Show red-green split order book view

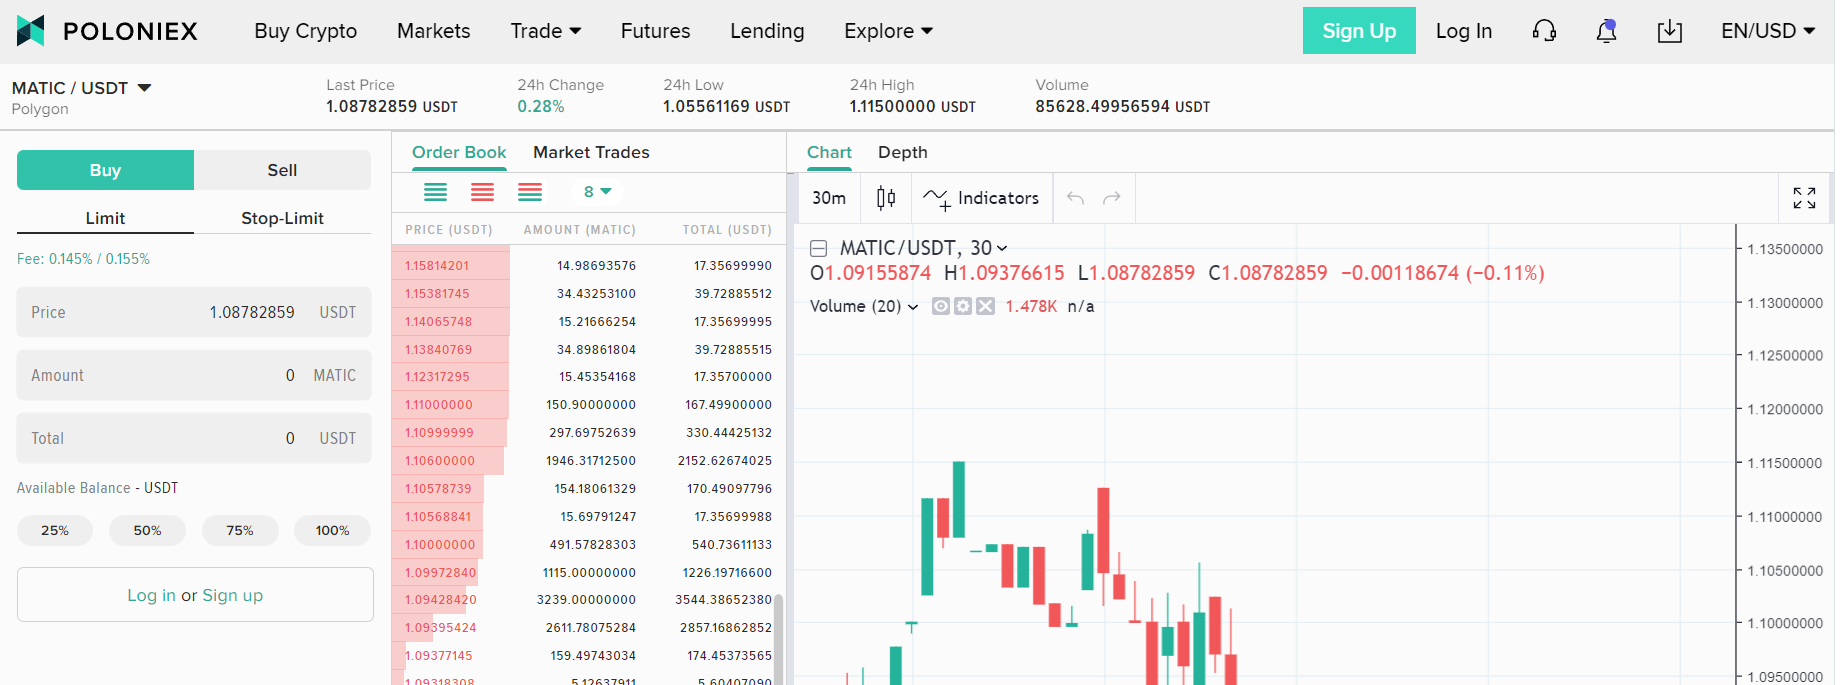[530, 192]
